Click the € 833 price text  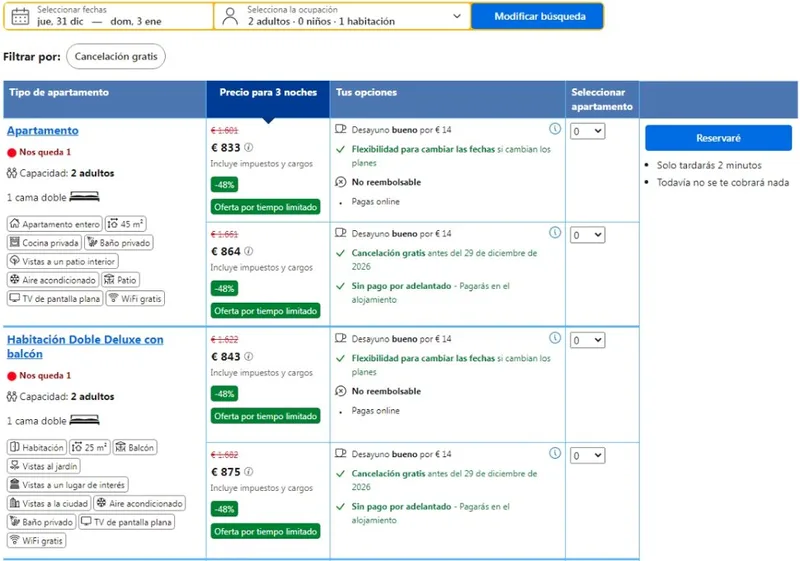click(226, 147)
